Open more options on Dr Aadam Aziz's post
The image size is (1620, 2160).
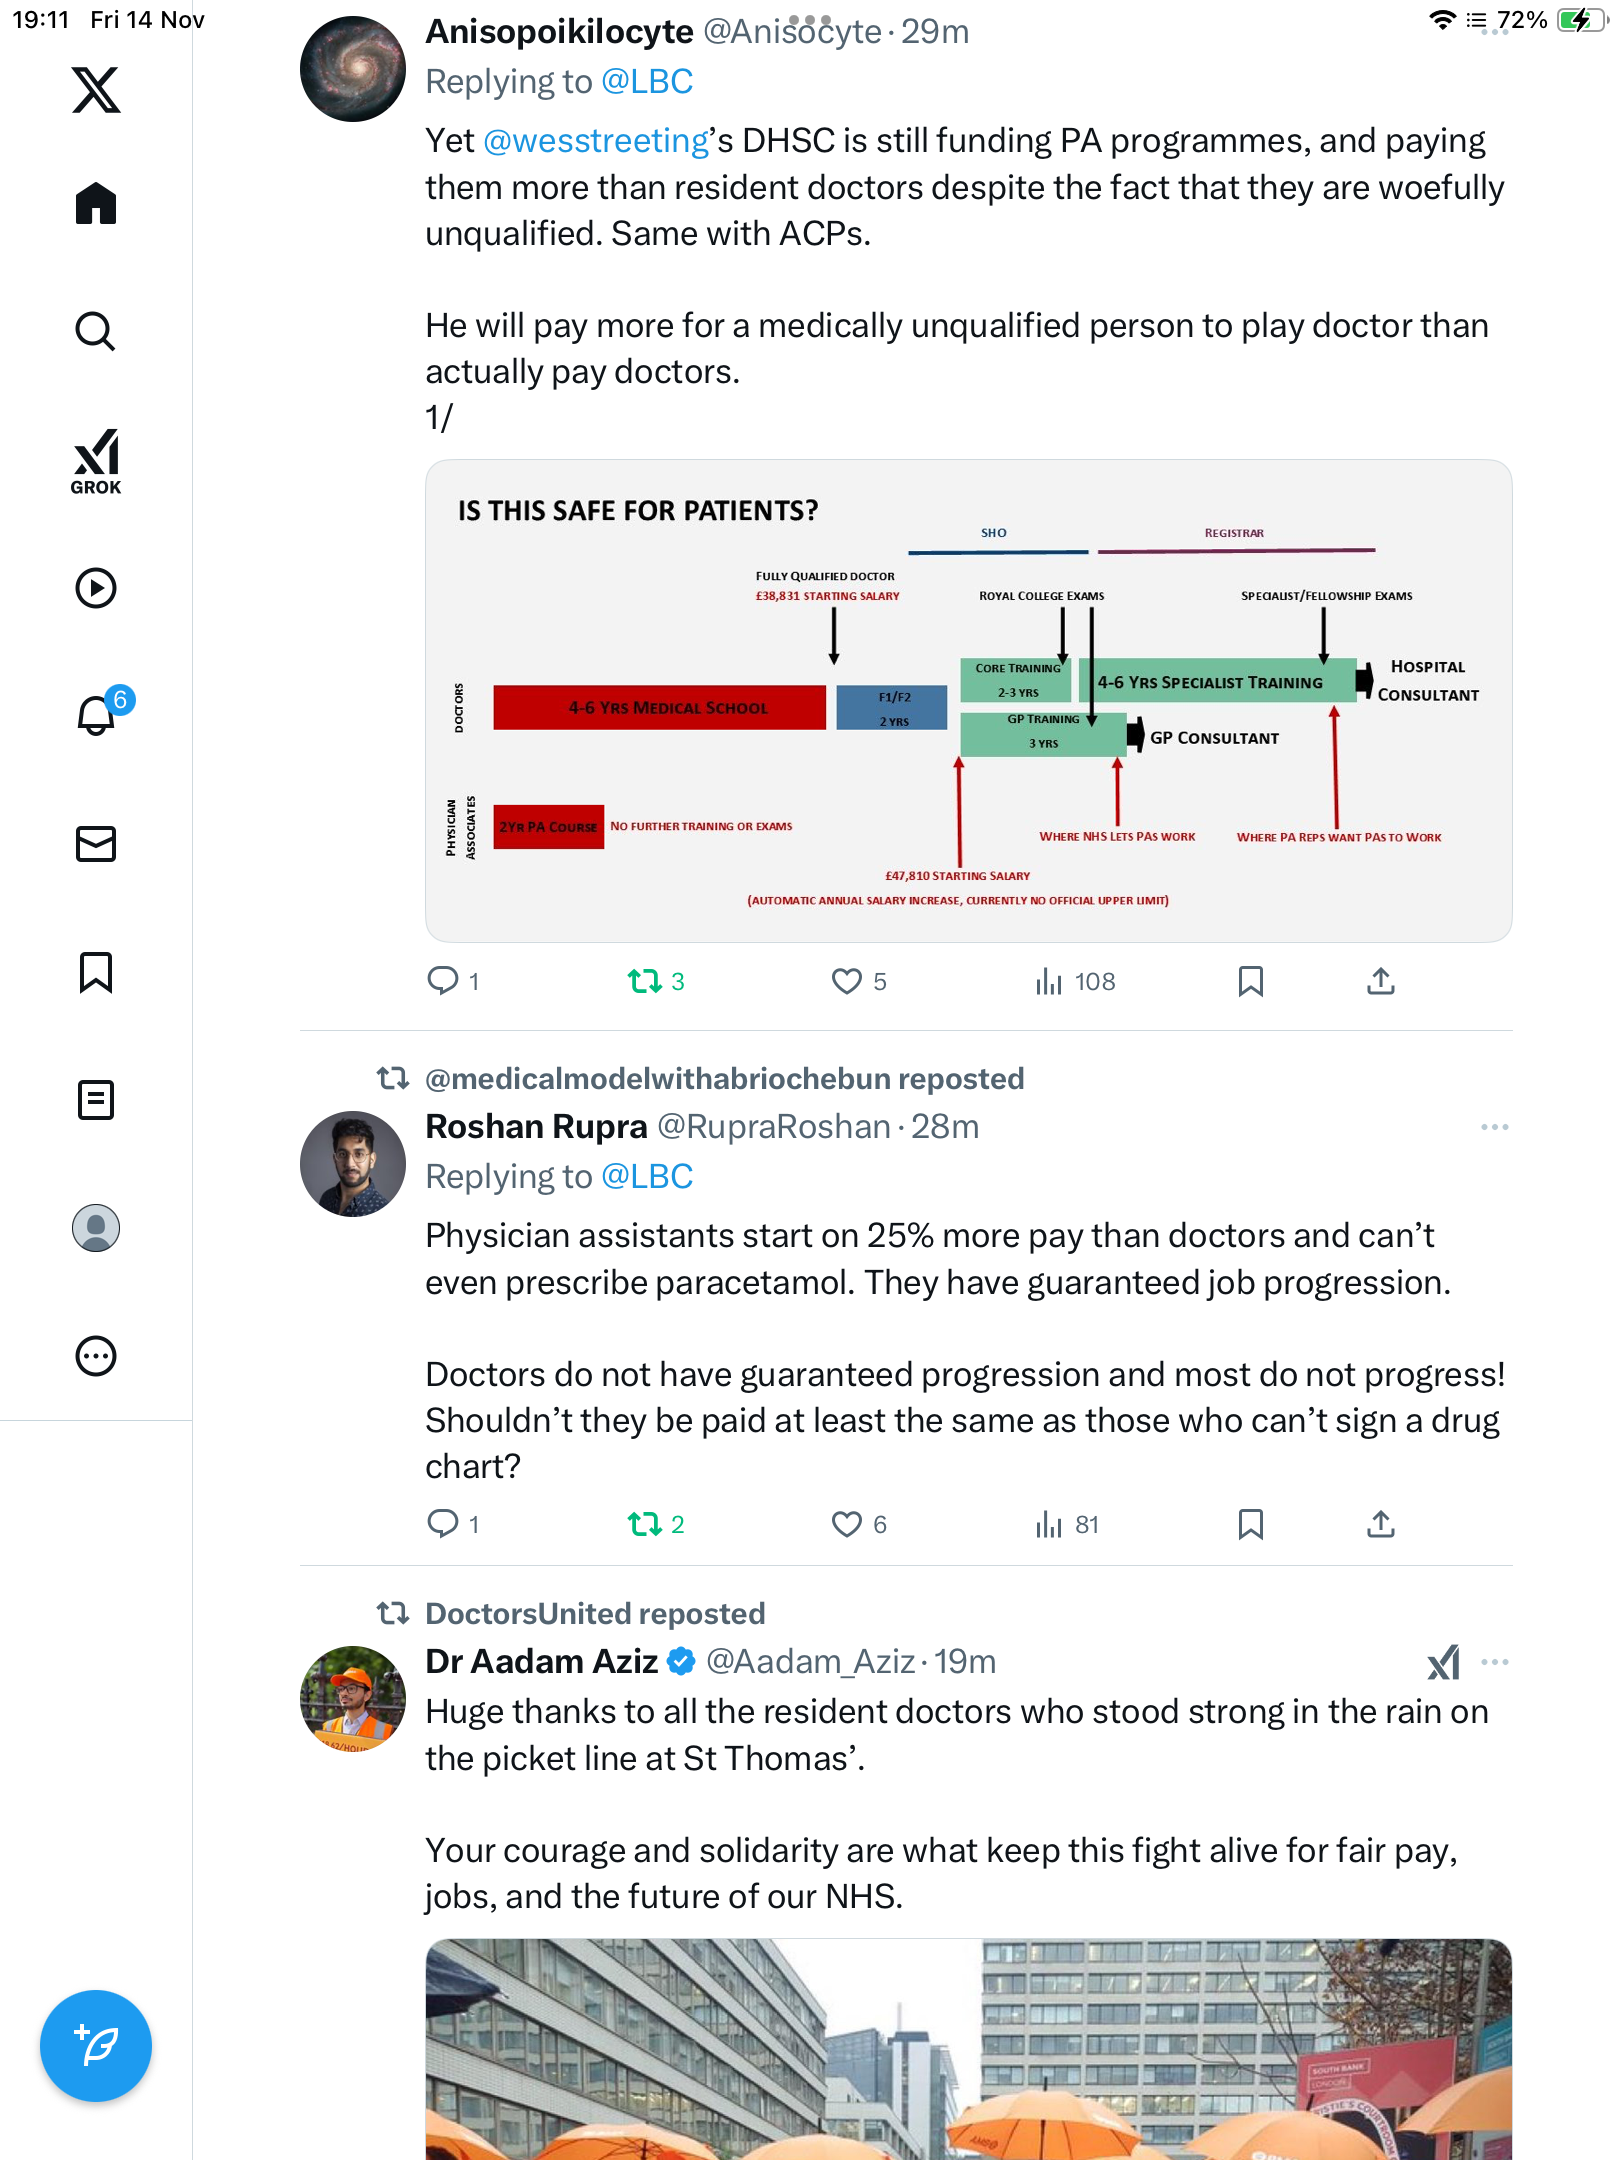1494,1662
